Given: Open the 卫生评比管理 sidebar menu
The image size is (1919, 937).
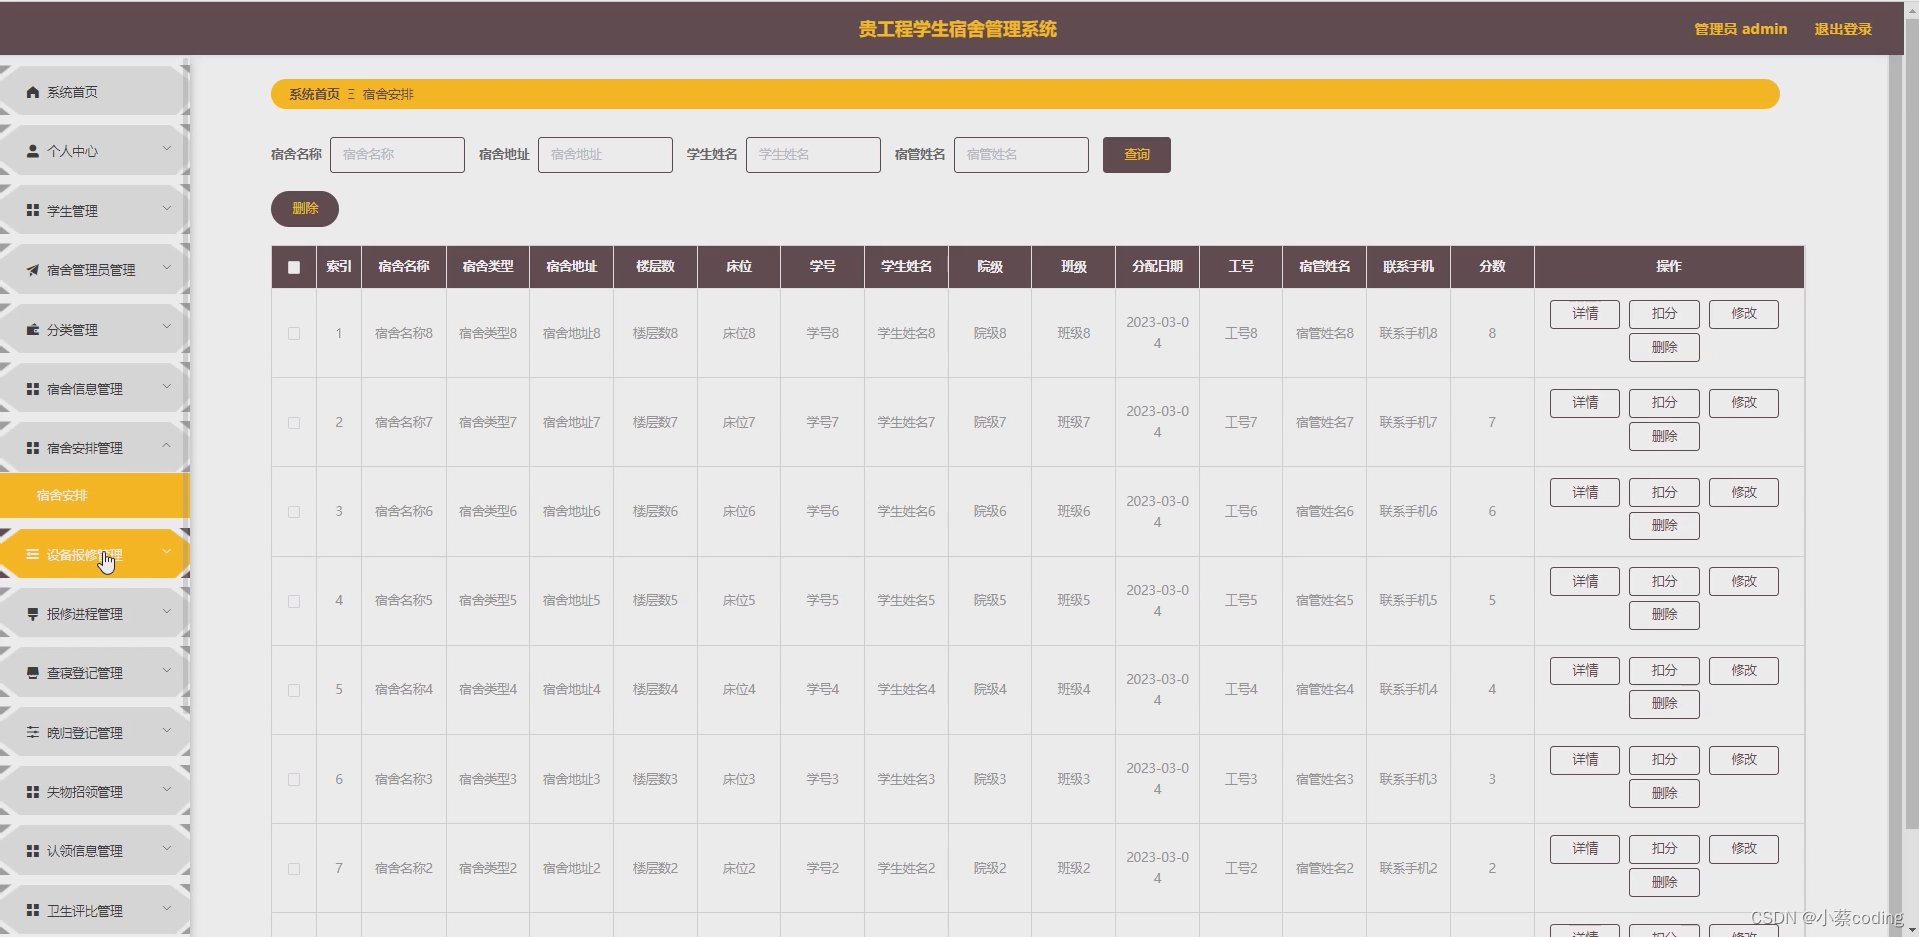Looking at the screenshot, I should [x=94, y=910].
